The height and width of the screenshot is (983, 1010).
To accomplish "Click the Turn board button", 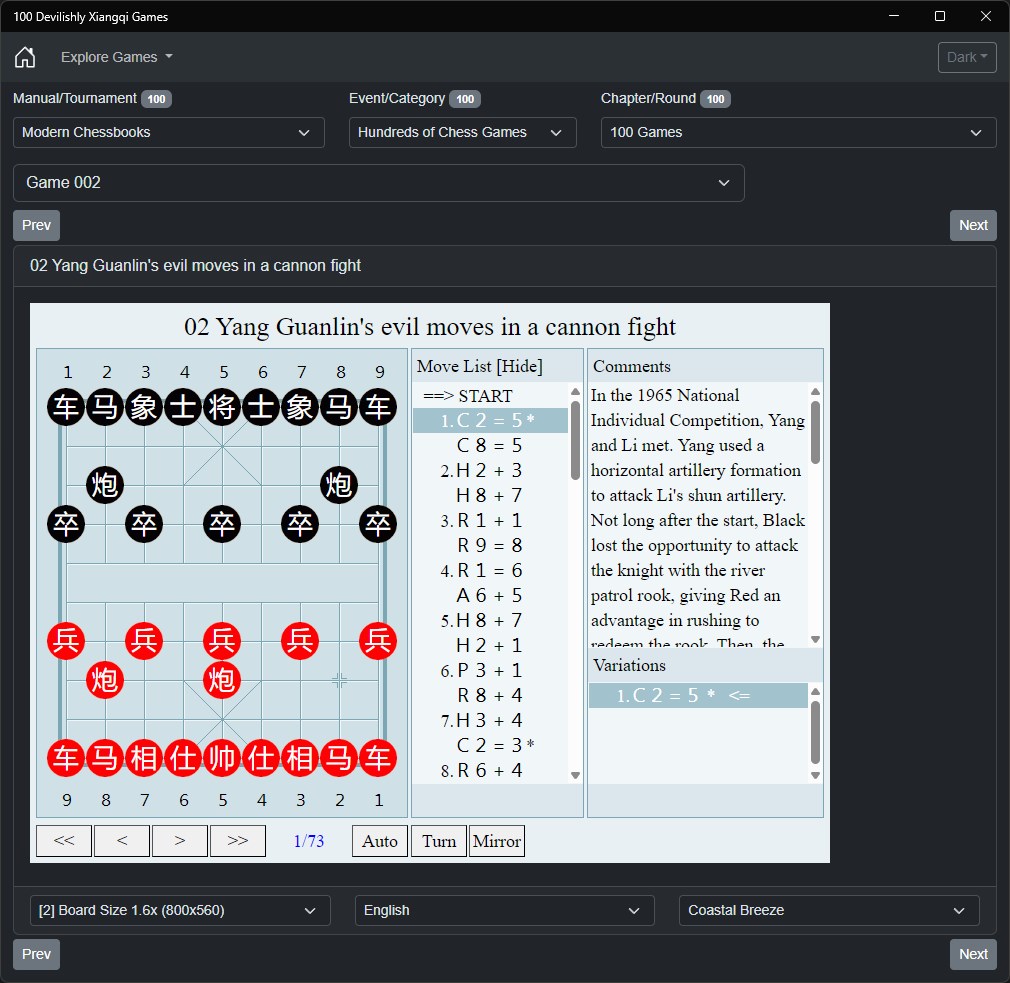I will (439, 841).
